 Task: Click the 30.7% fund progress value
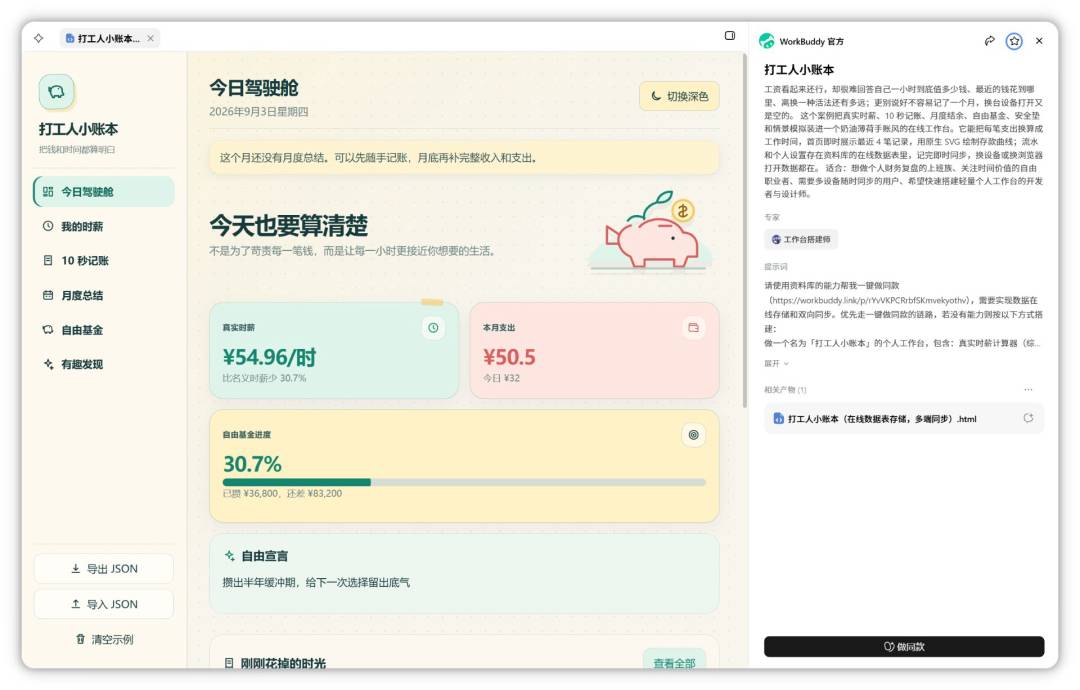(x=252, y=463)
